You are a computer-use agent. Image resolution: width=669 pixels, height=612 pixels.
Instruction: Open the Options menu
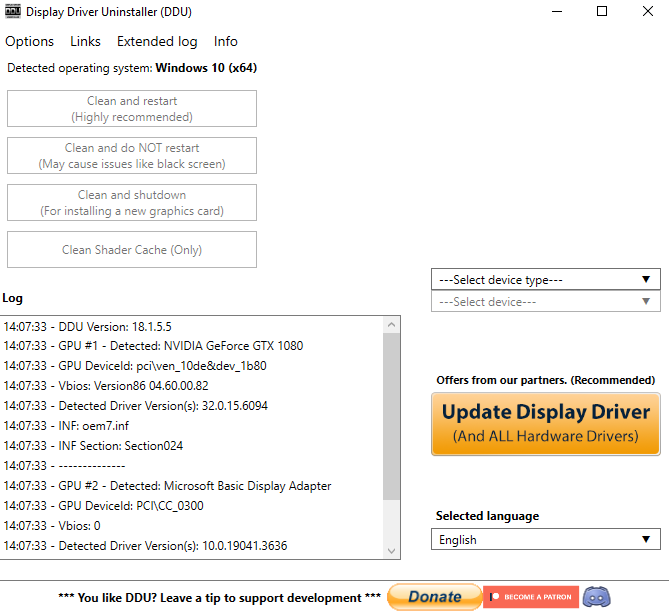(29, 41)
